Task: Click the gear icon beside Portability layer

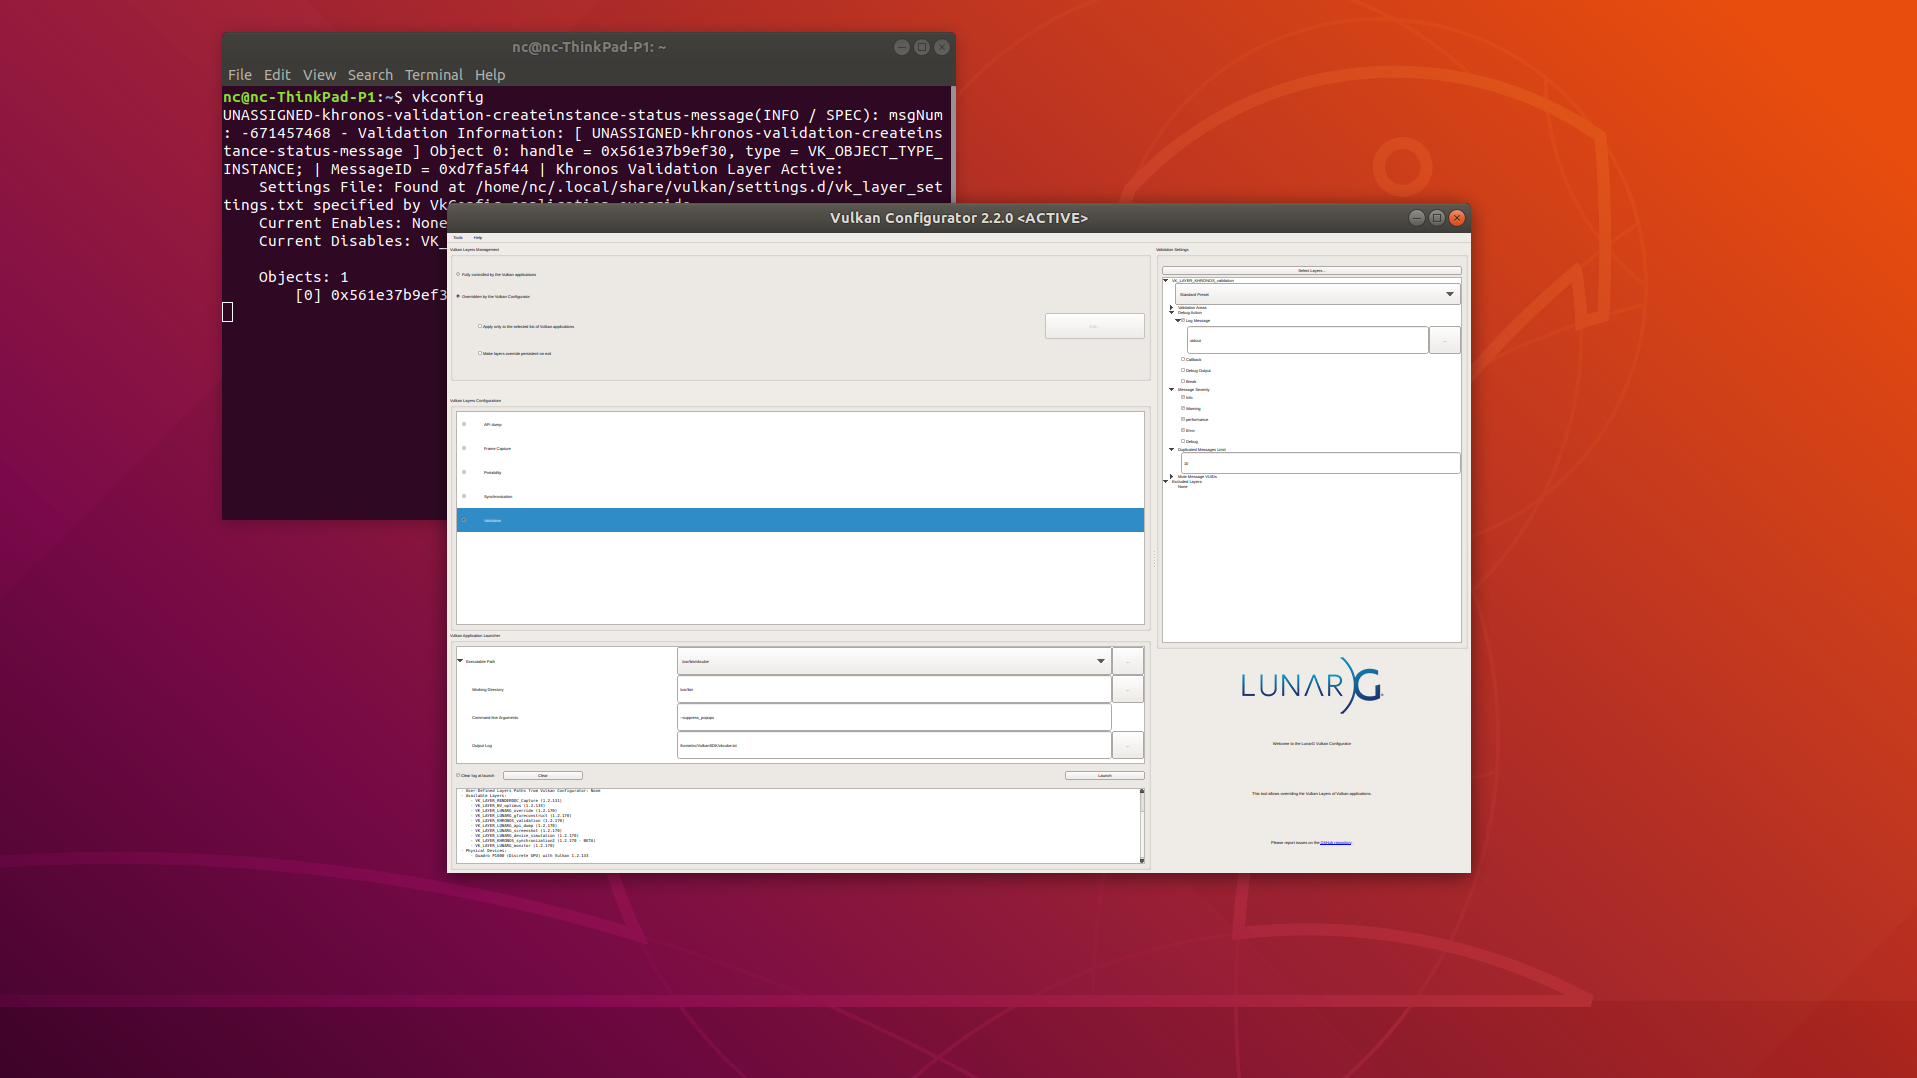Action: [x=464, y=472]
